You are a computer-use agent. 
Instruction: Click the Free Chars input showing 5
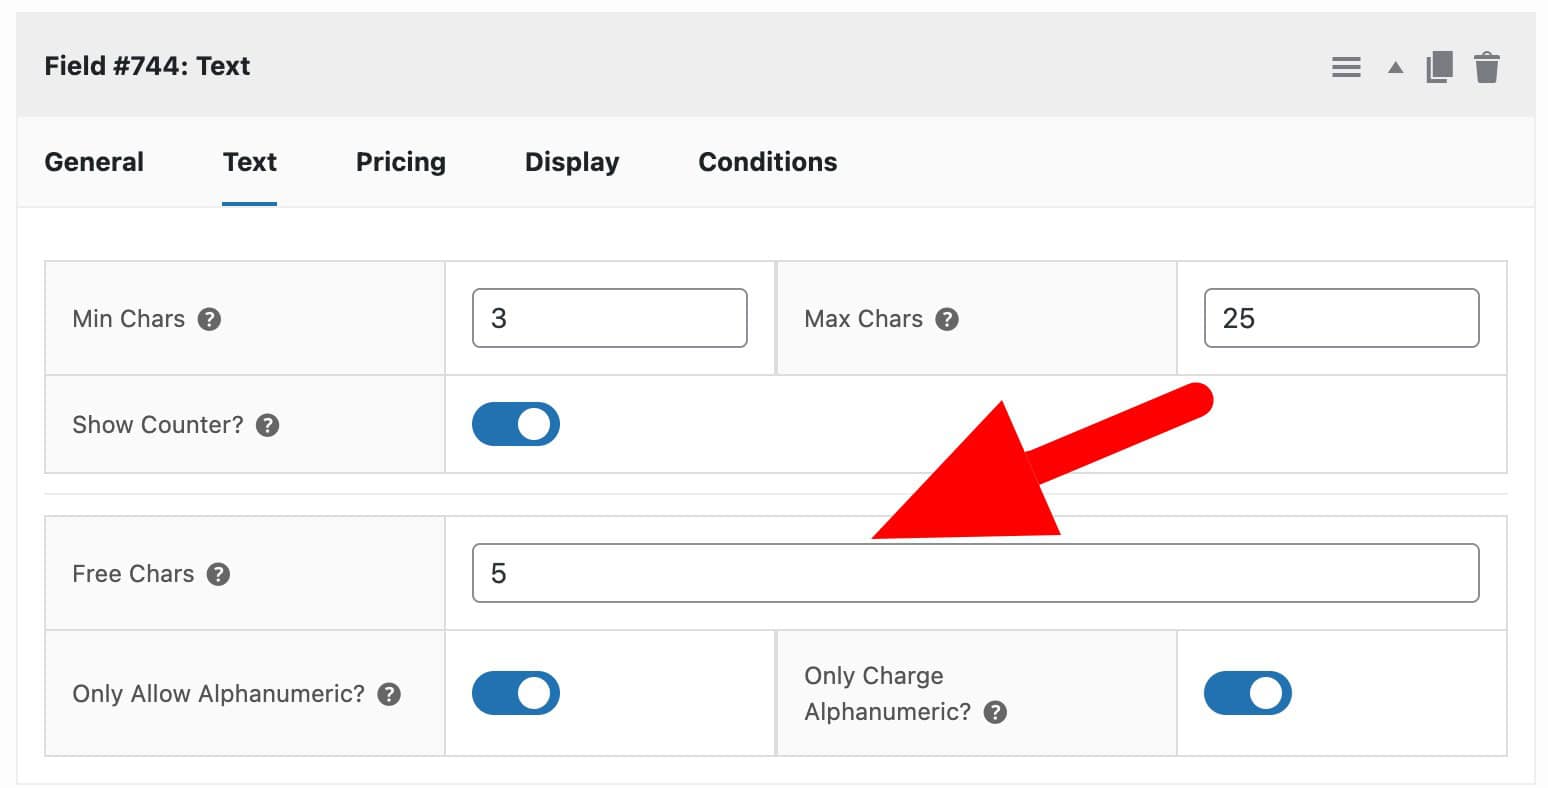975,573
